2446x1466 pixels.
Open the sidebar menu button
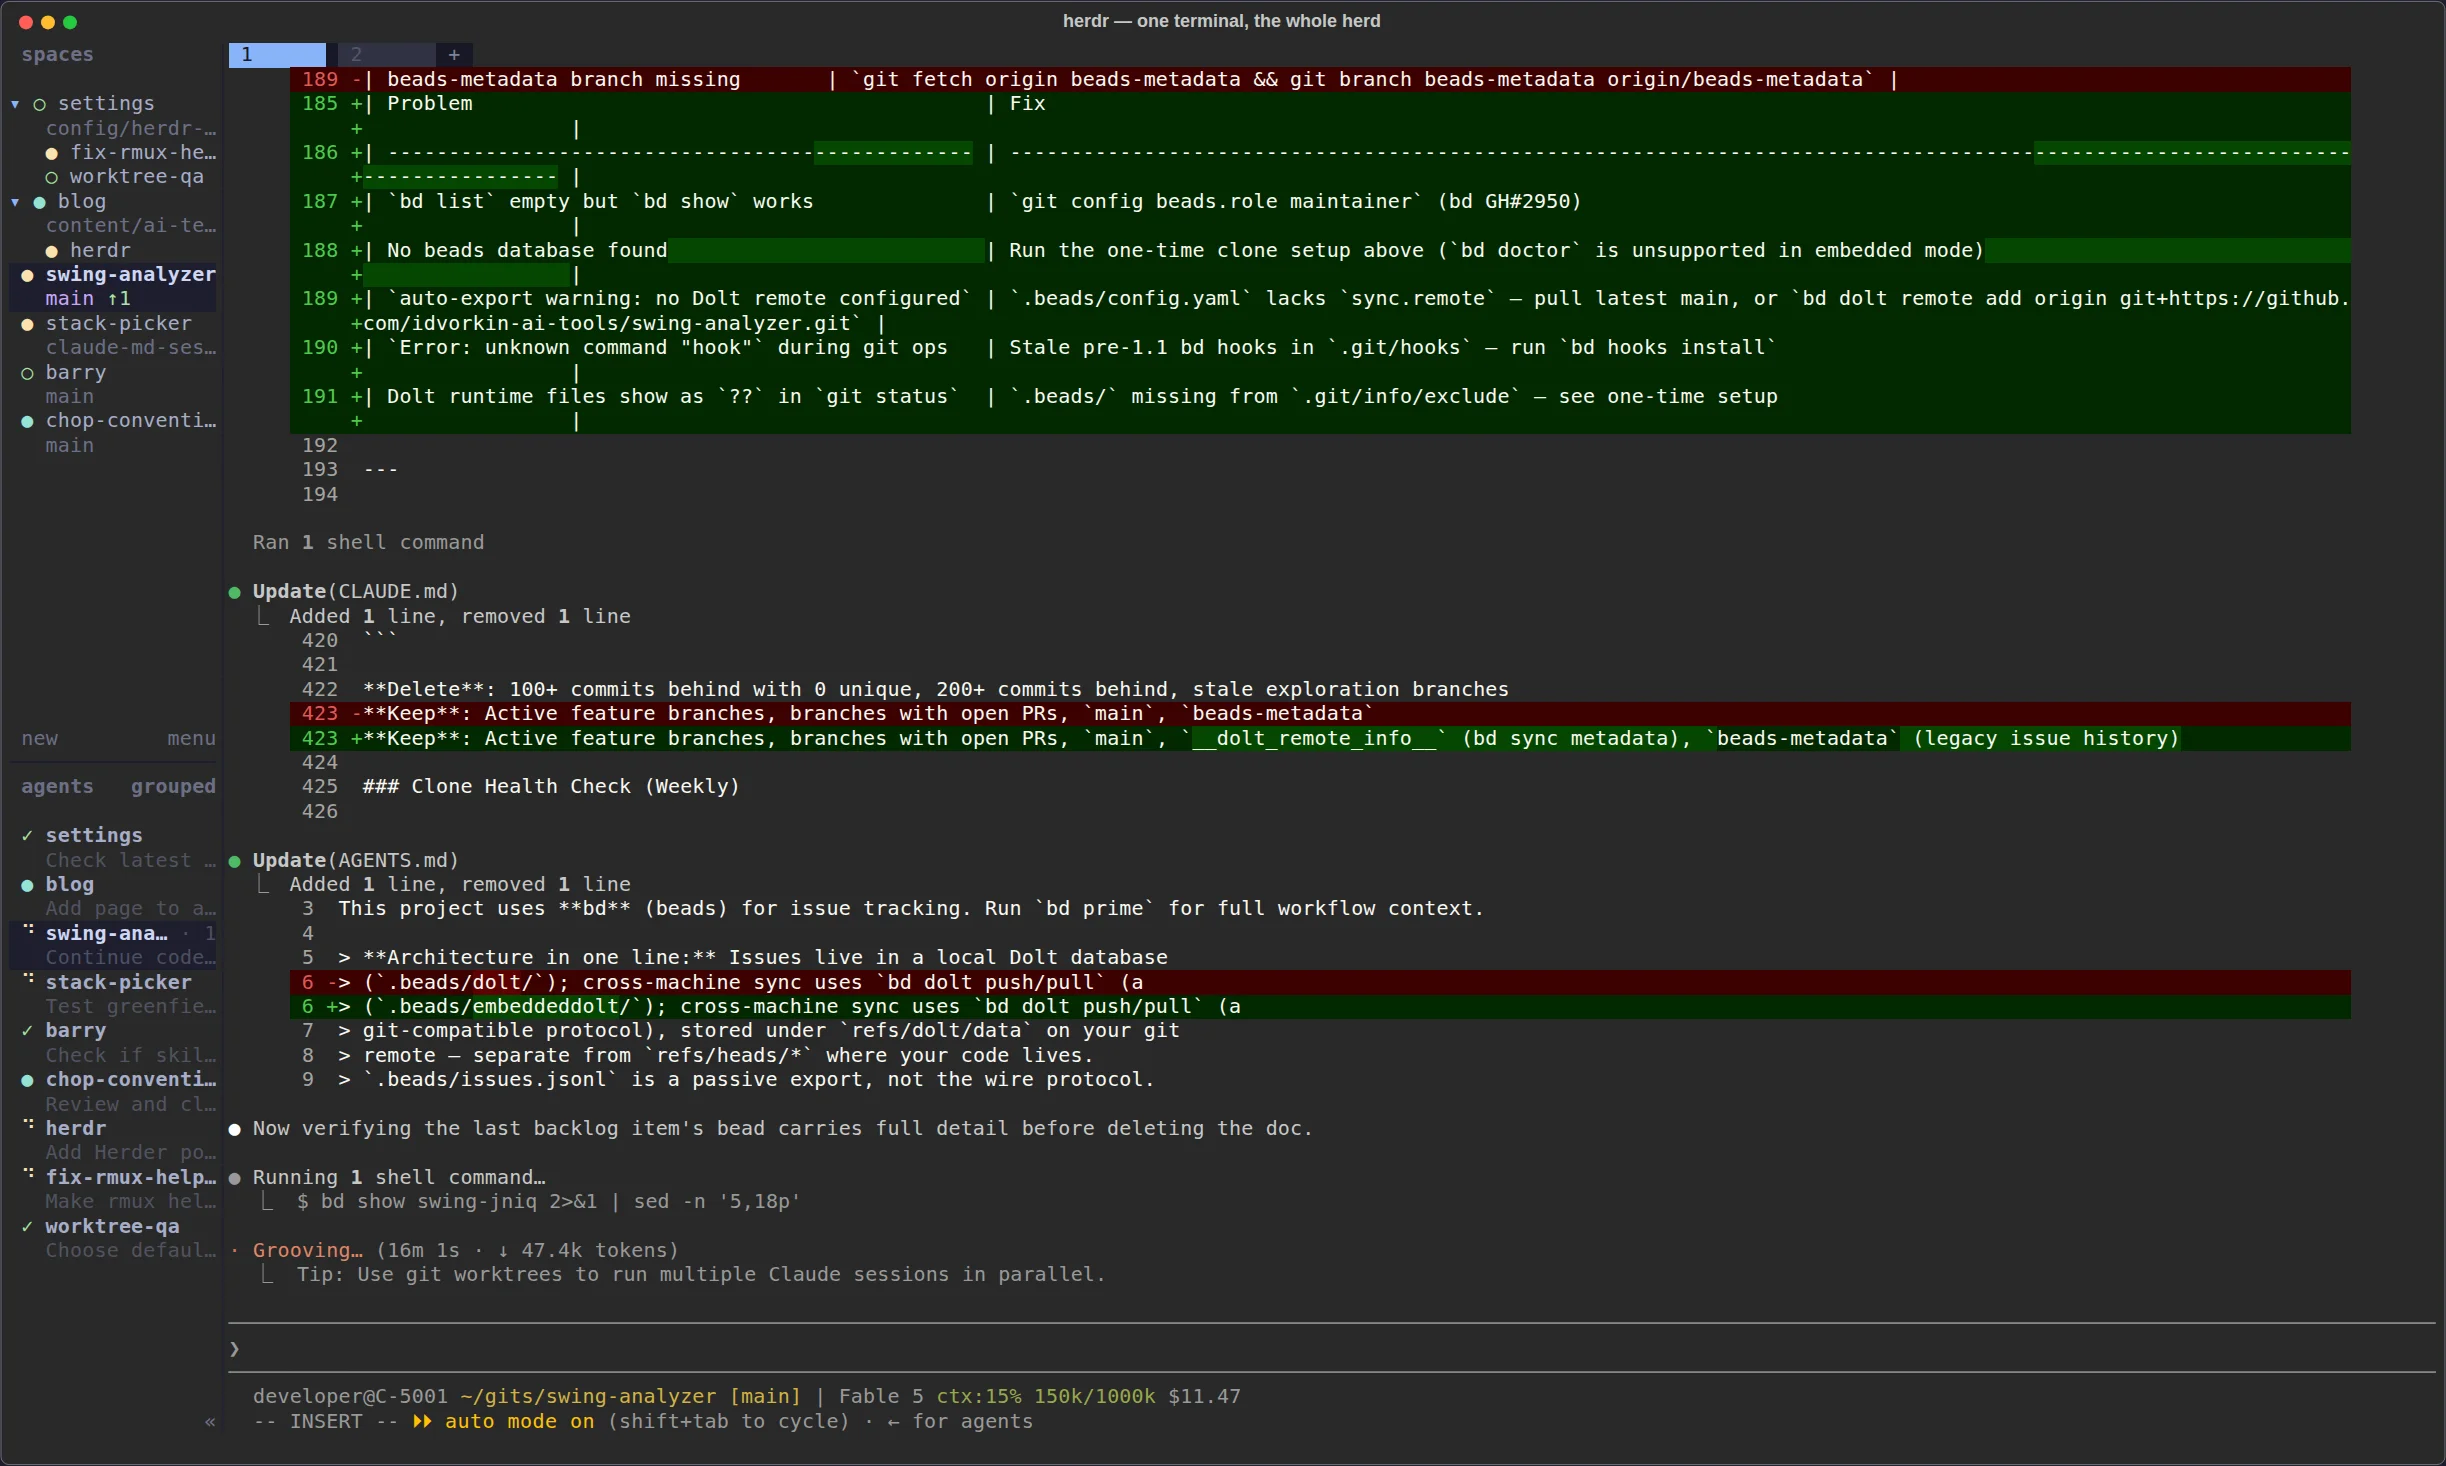coord(191,739)
